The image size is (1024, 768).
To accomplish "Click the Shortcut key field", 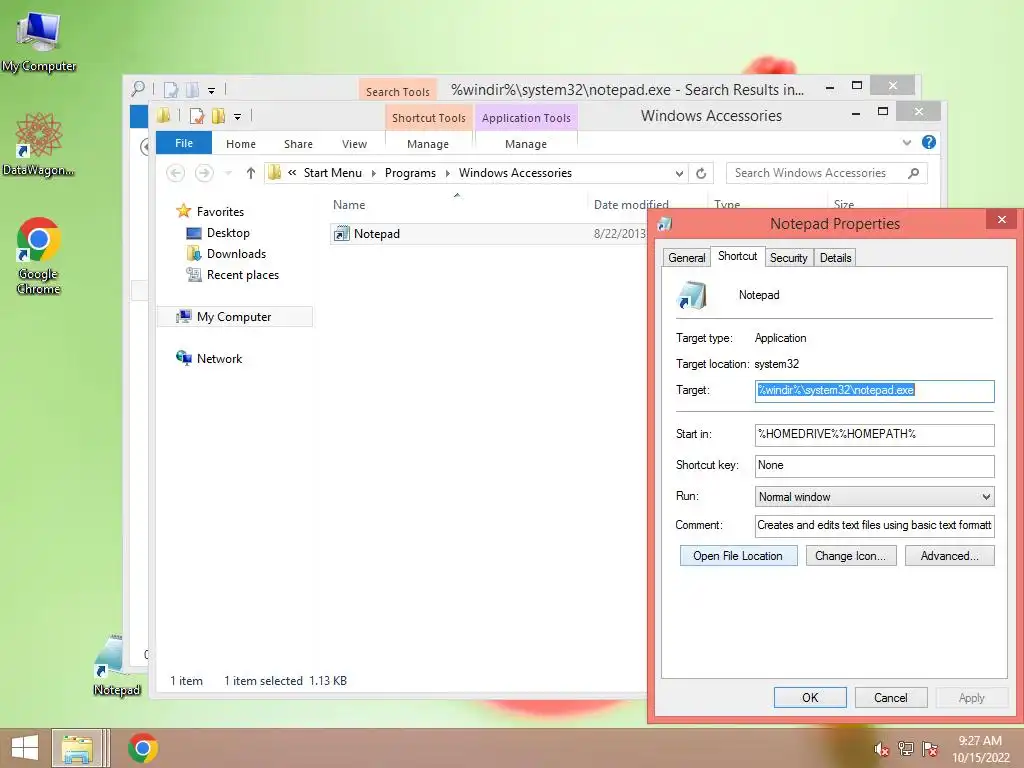I will (x=874, y=466).
